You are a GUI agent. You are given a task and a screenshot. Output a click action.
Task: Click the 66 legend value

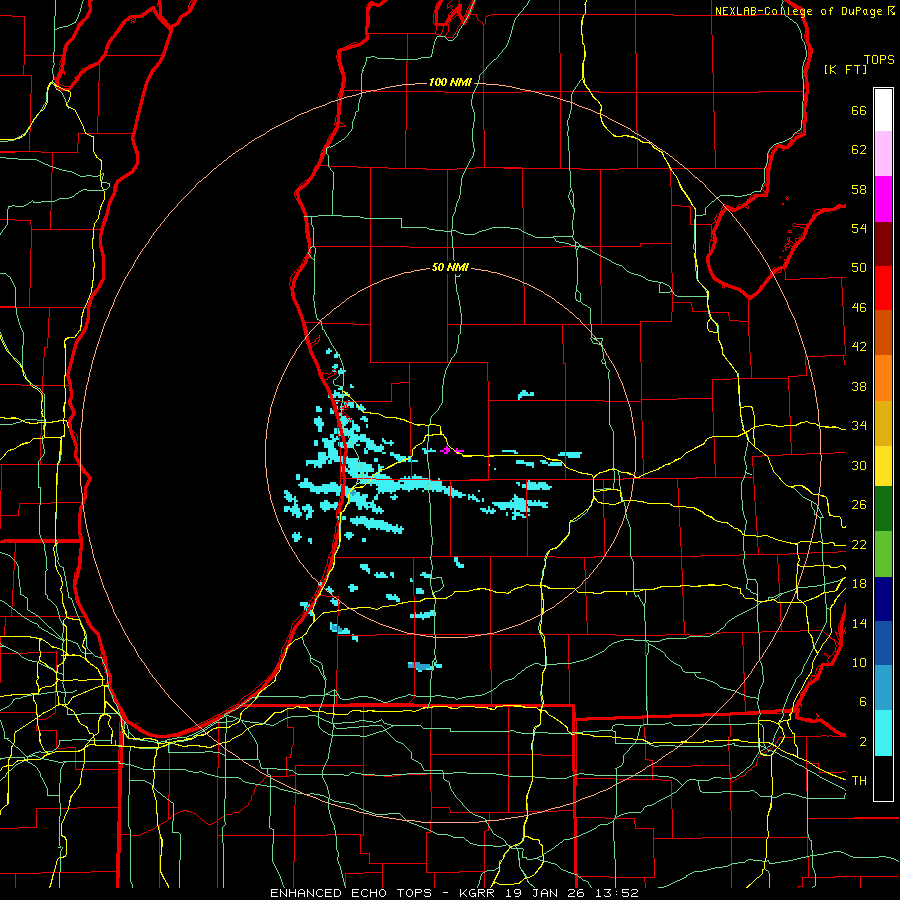[x=859, y=111]
